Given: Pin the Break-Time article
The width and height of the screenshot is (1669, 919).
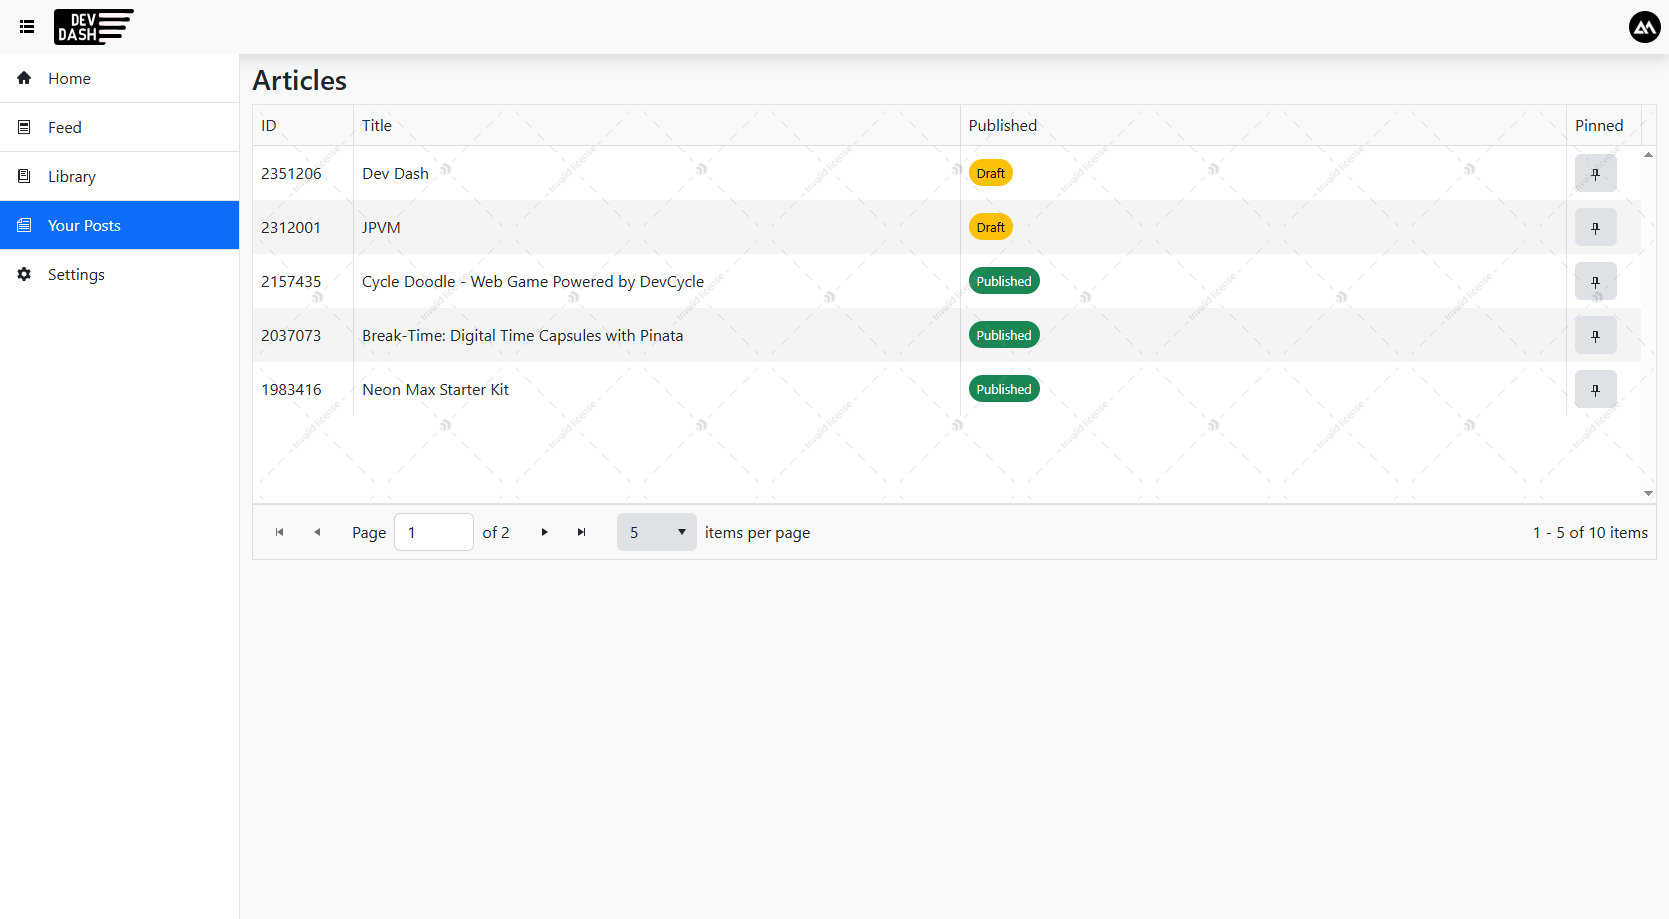Looking at the screenshot, I should [1595, 335].
